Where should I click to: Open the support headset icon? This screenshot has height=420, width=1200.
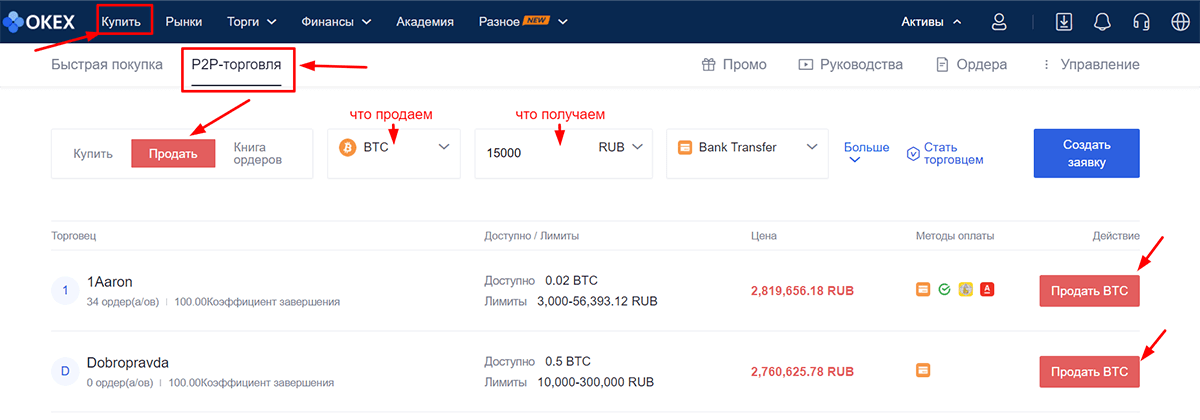(x=1140, y=21)
